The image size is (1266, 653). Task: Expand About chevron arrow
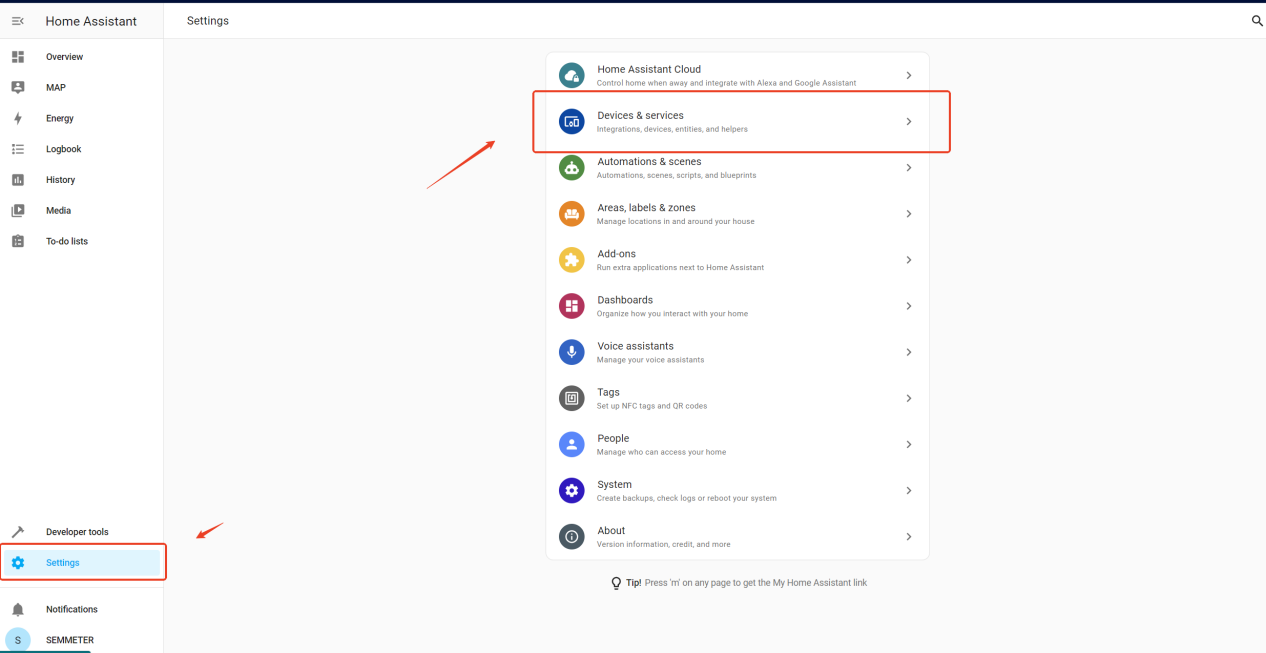909,537
